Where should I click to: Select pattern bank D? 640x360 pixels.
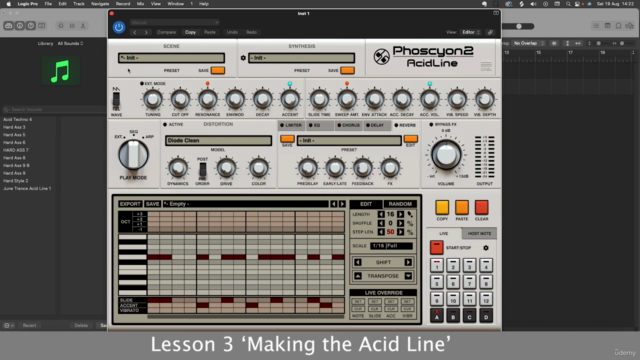tap(486, 316)
